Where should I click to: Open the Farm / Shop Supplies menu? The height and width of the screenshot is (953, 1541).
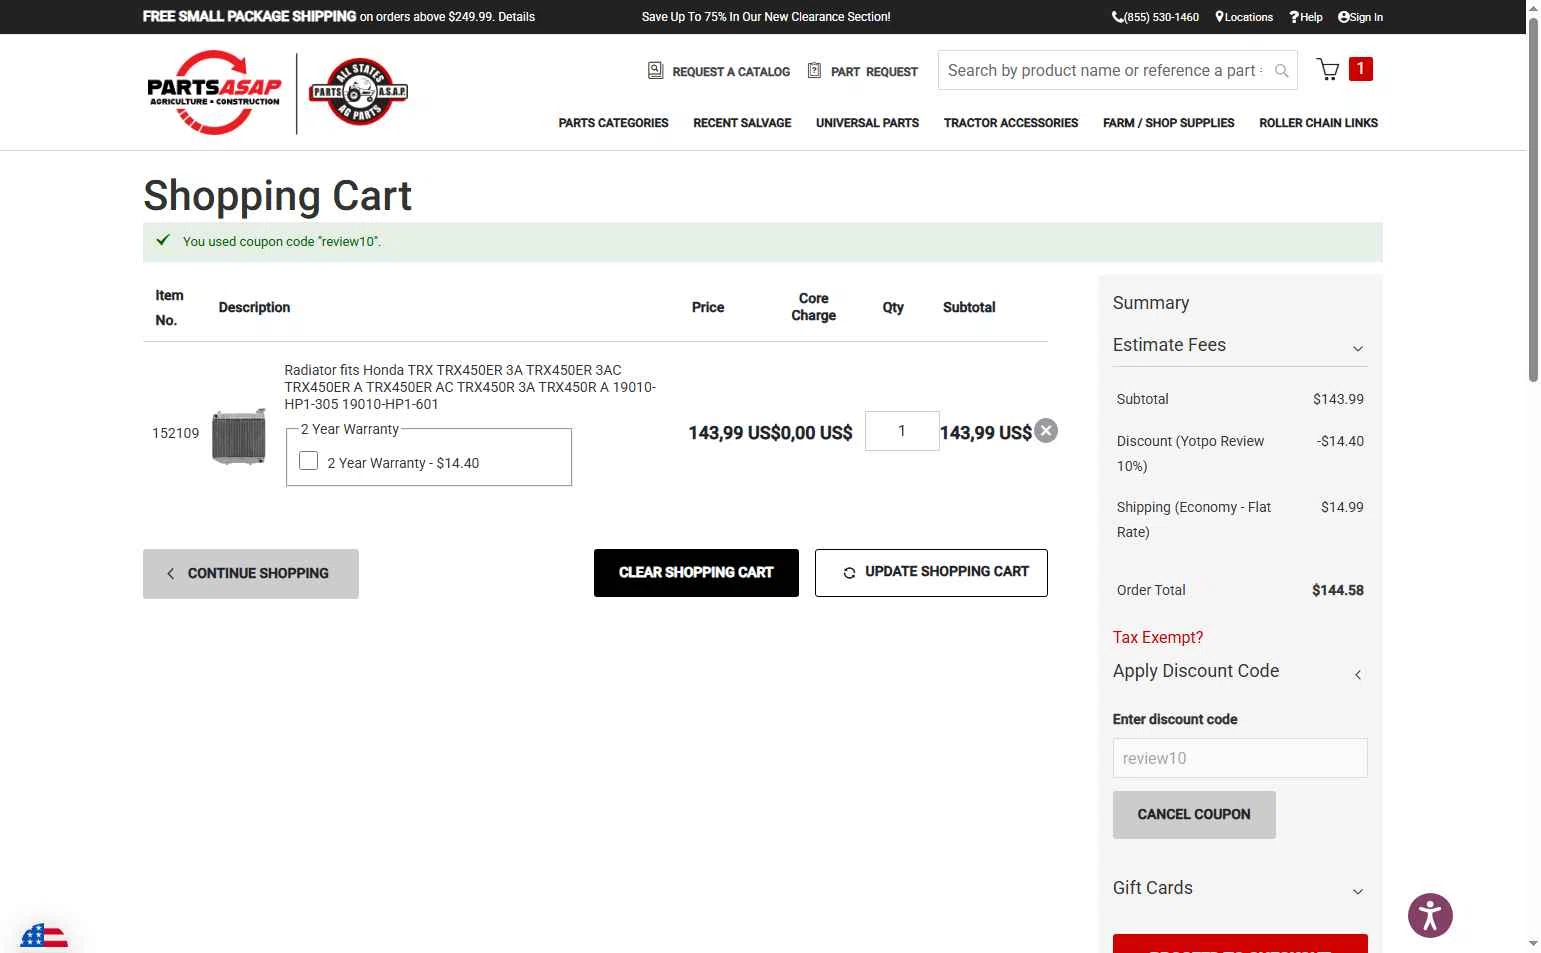1168,123
